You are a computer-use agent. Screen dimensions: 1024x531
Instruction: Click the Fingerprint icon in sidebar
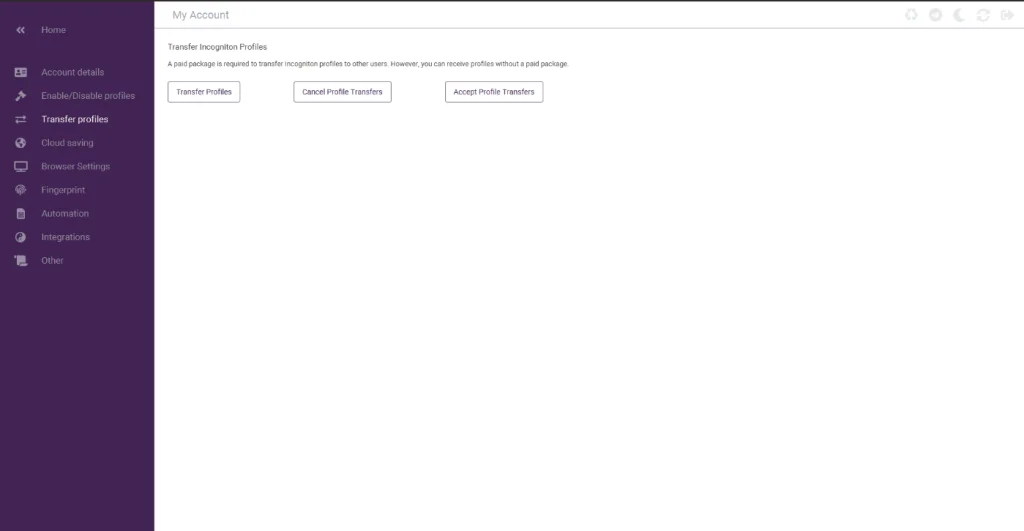20,190
